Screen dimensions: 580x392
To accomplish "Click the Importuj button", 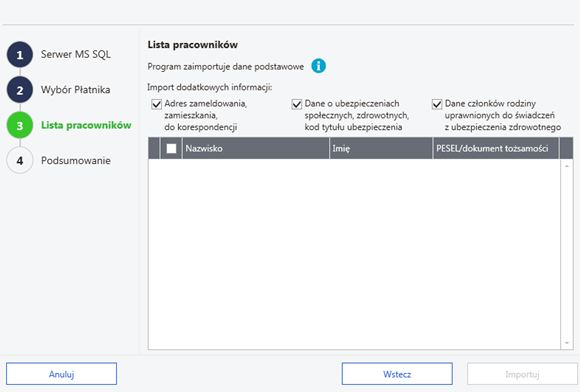I will pos(522,374).
